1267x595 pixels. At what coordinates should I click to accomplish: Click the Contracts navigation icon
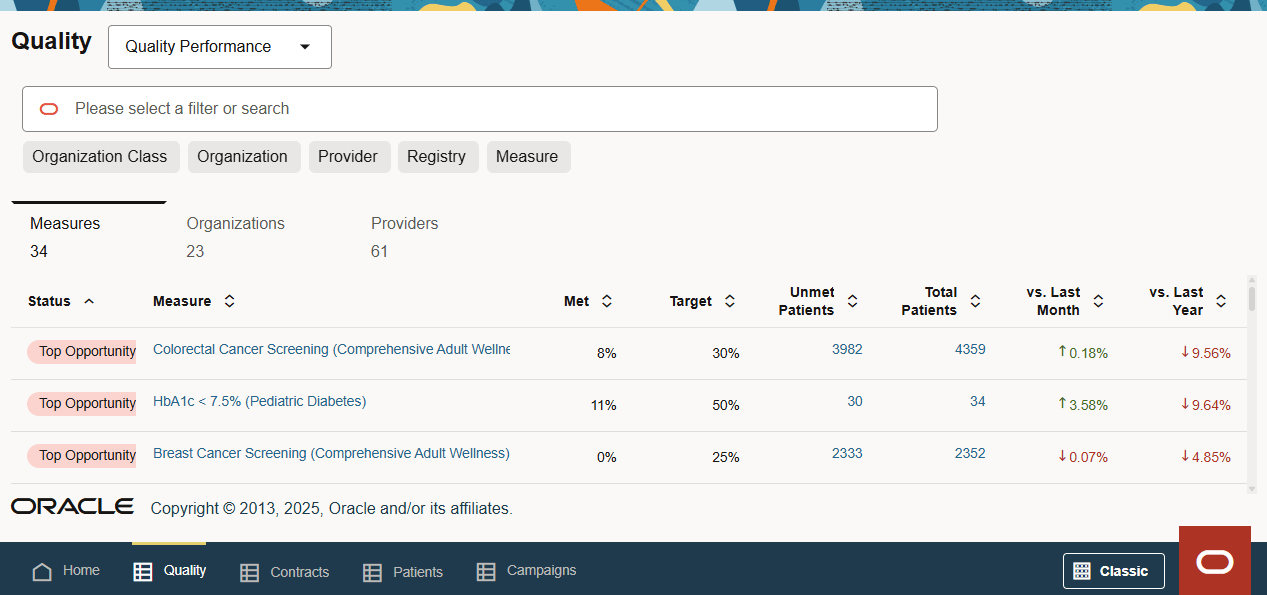coord(248,571)
